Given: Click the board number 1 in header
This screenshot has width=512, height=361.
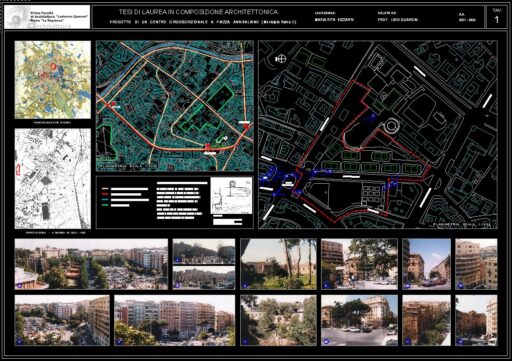Looking at the screenshot, I should pos(497,20).
